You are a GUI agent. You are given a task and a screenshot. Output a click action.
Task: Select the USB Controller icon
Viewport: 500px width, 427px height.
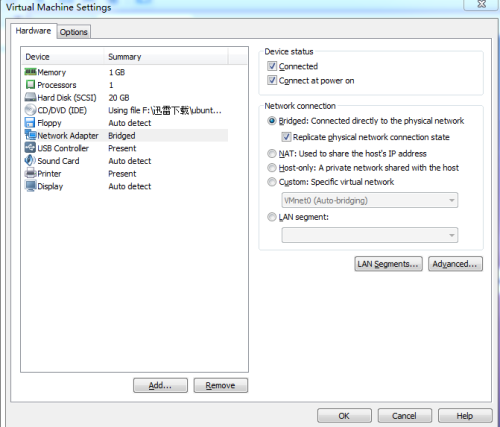[x=30, y=148]
